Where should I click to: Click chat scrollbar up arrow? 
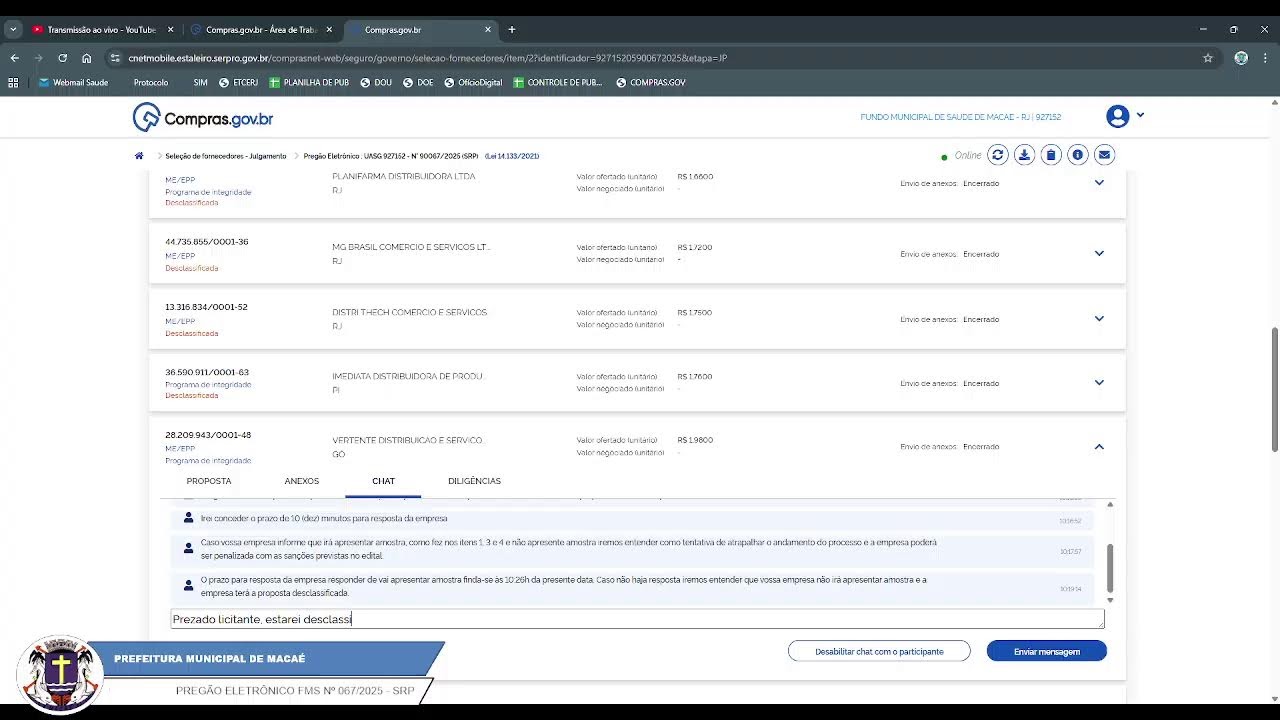click(1109, 504)
